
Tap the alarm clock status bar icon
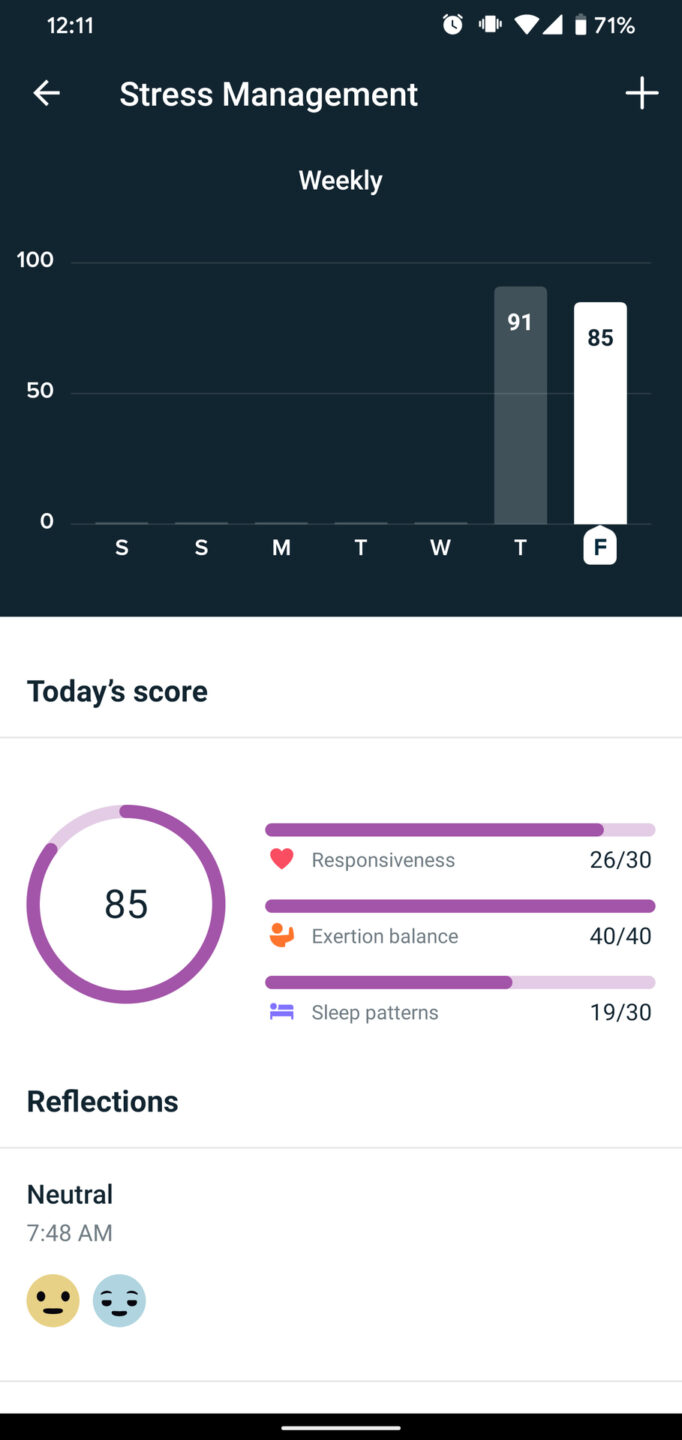pos(453,25)
